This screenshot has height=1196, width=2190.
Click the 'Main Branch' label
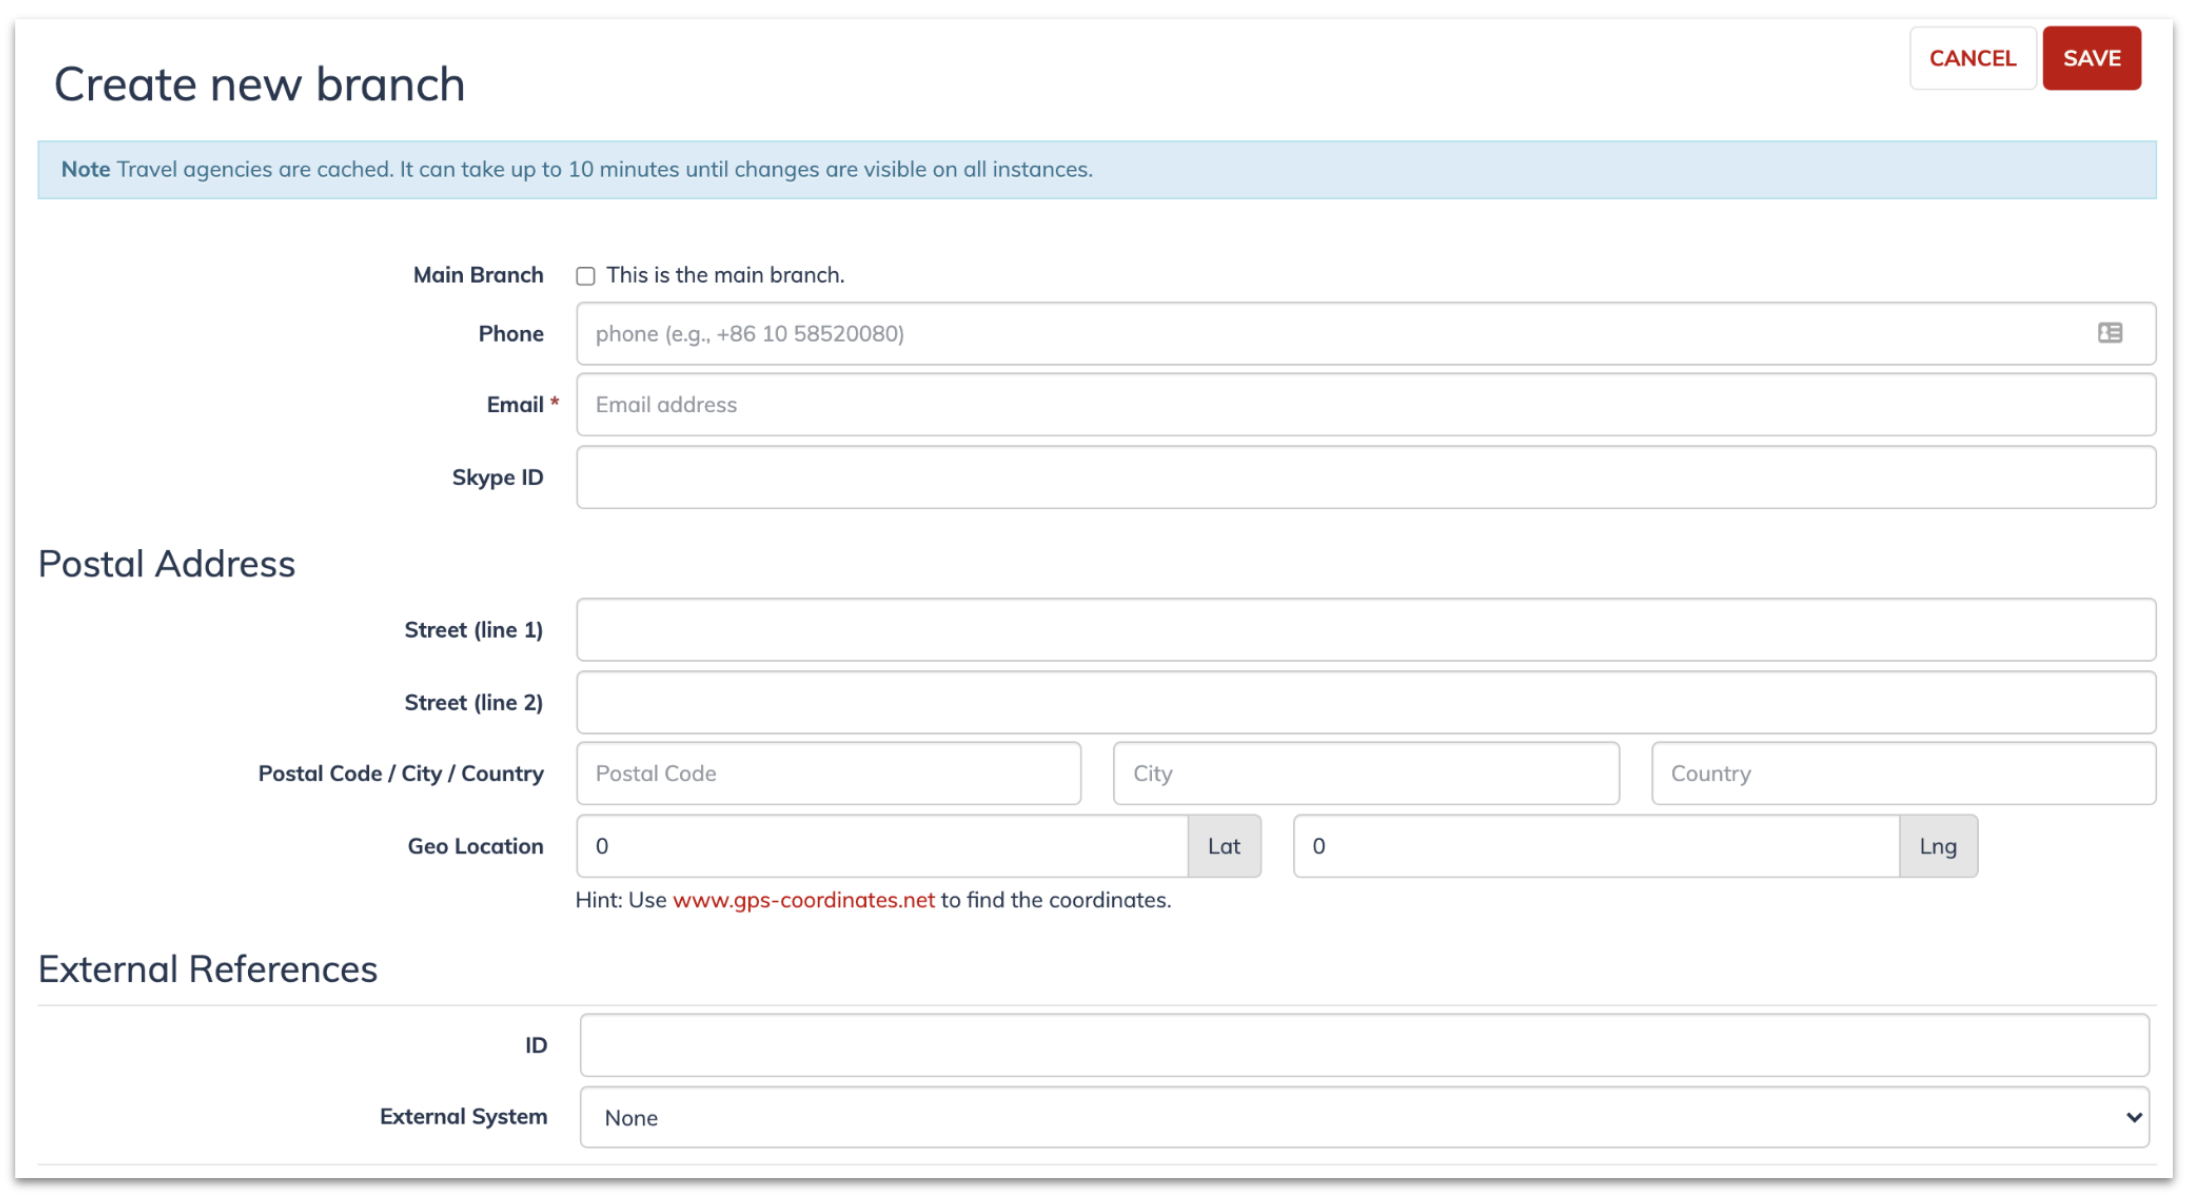coord(478,275)
